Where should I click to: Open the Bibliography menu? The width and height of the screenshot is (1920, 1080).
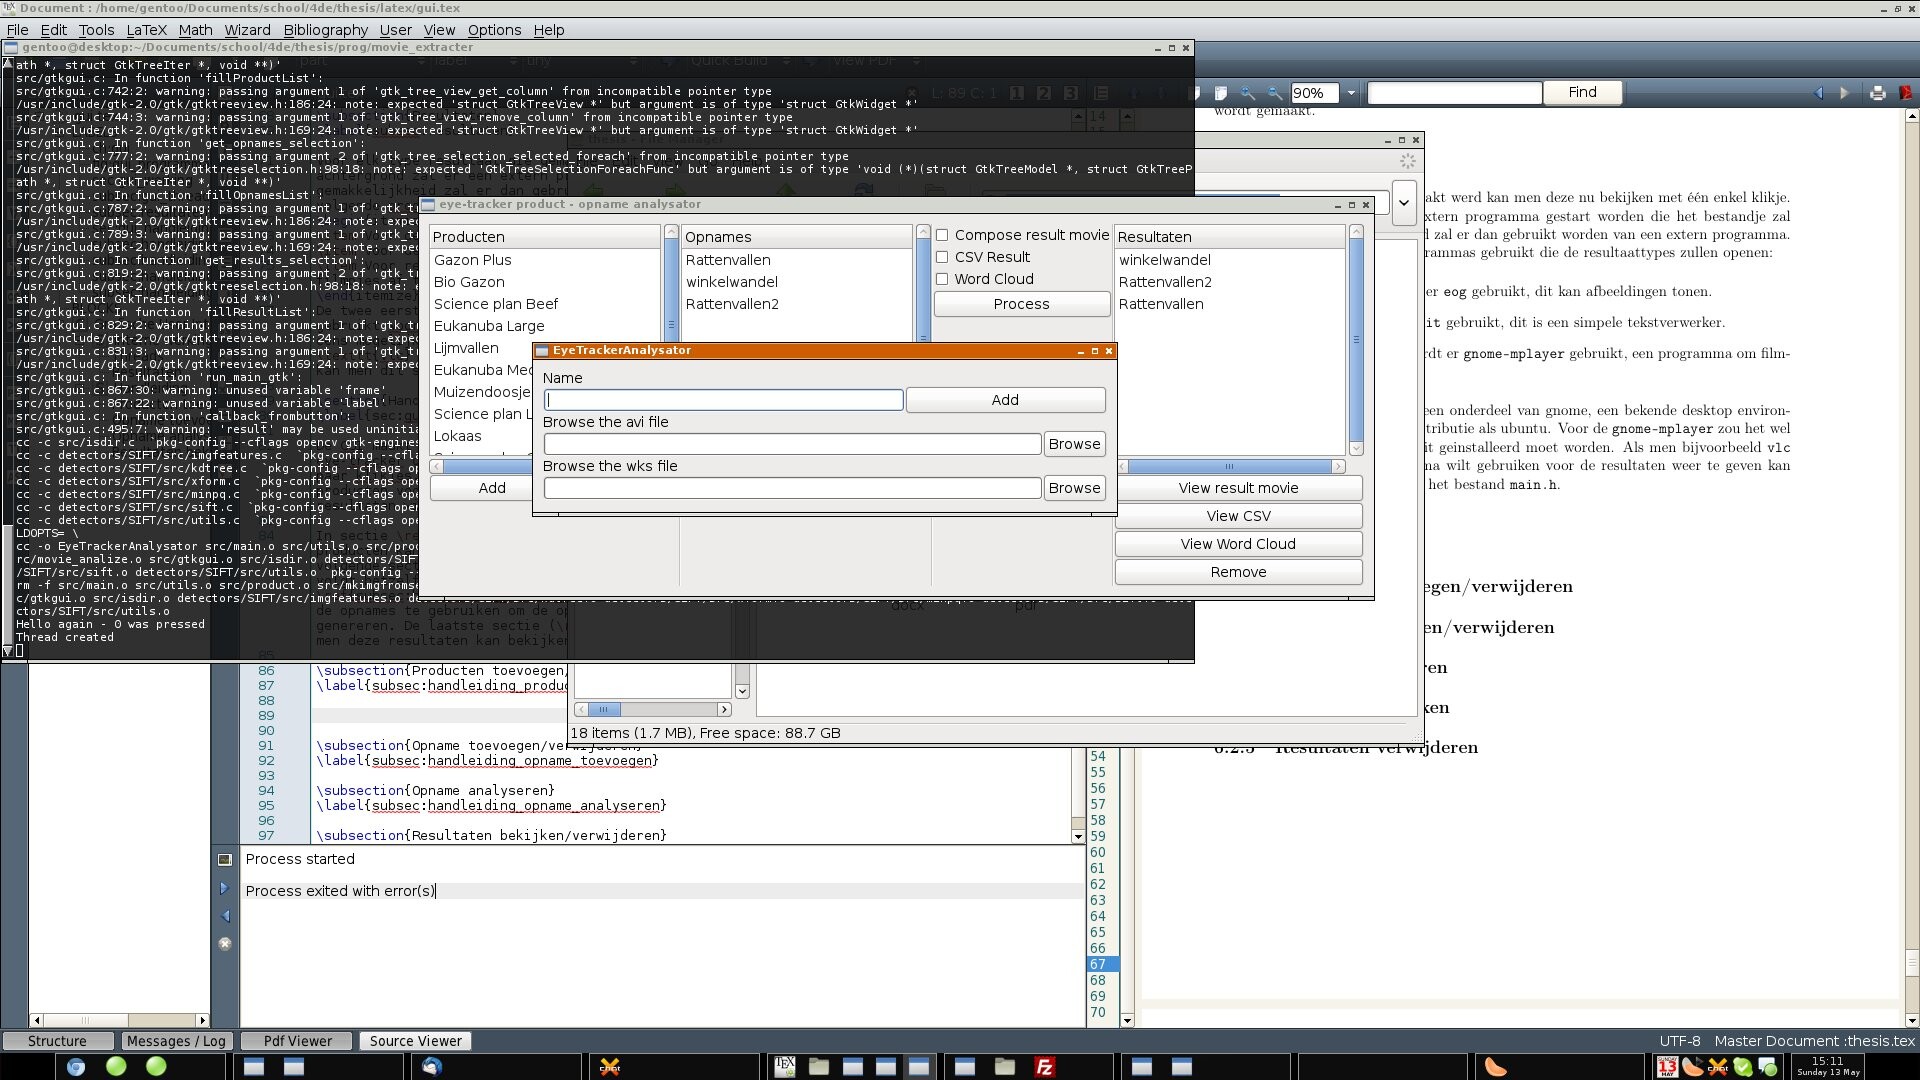(325, 30)
